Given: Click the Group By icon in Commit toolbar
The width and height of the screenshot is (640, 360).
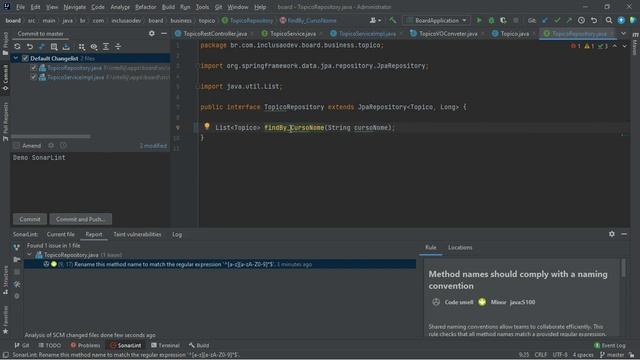Looking at the screenshot, I should coord(82,47).
